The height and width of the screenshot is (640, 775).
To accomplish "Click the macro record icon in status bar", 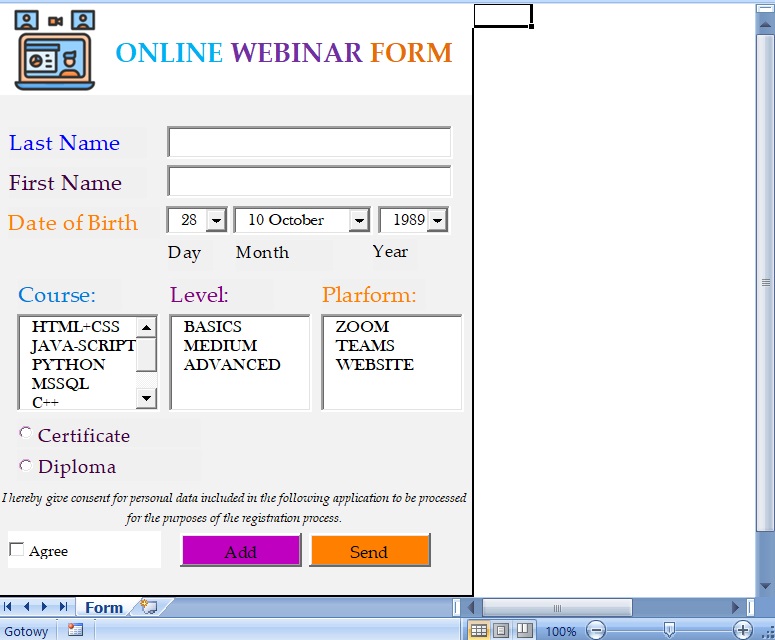I will point(75,630).
